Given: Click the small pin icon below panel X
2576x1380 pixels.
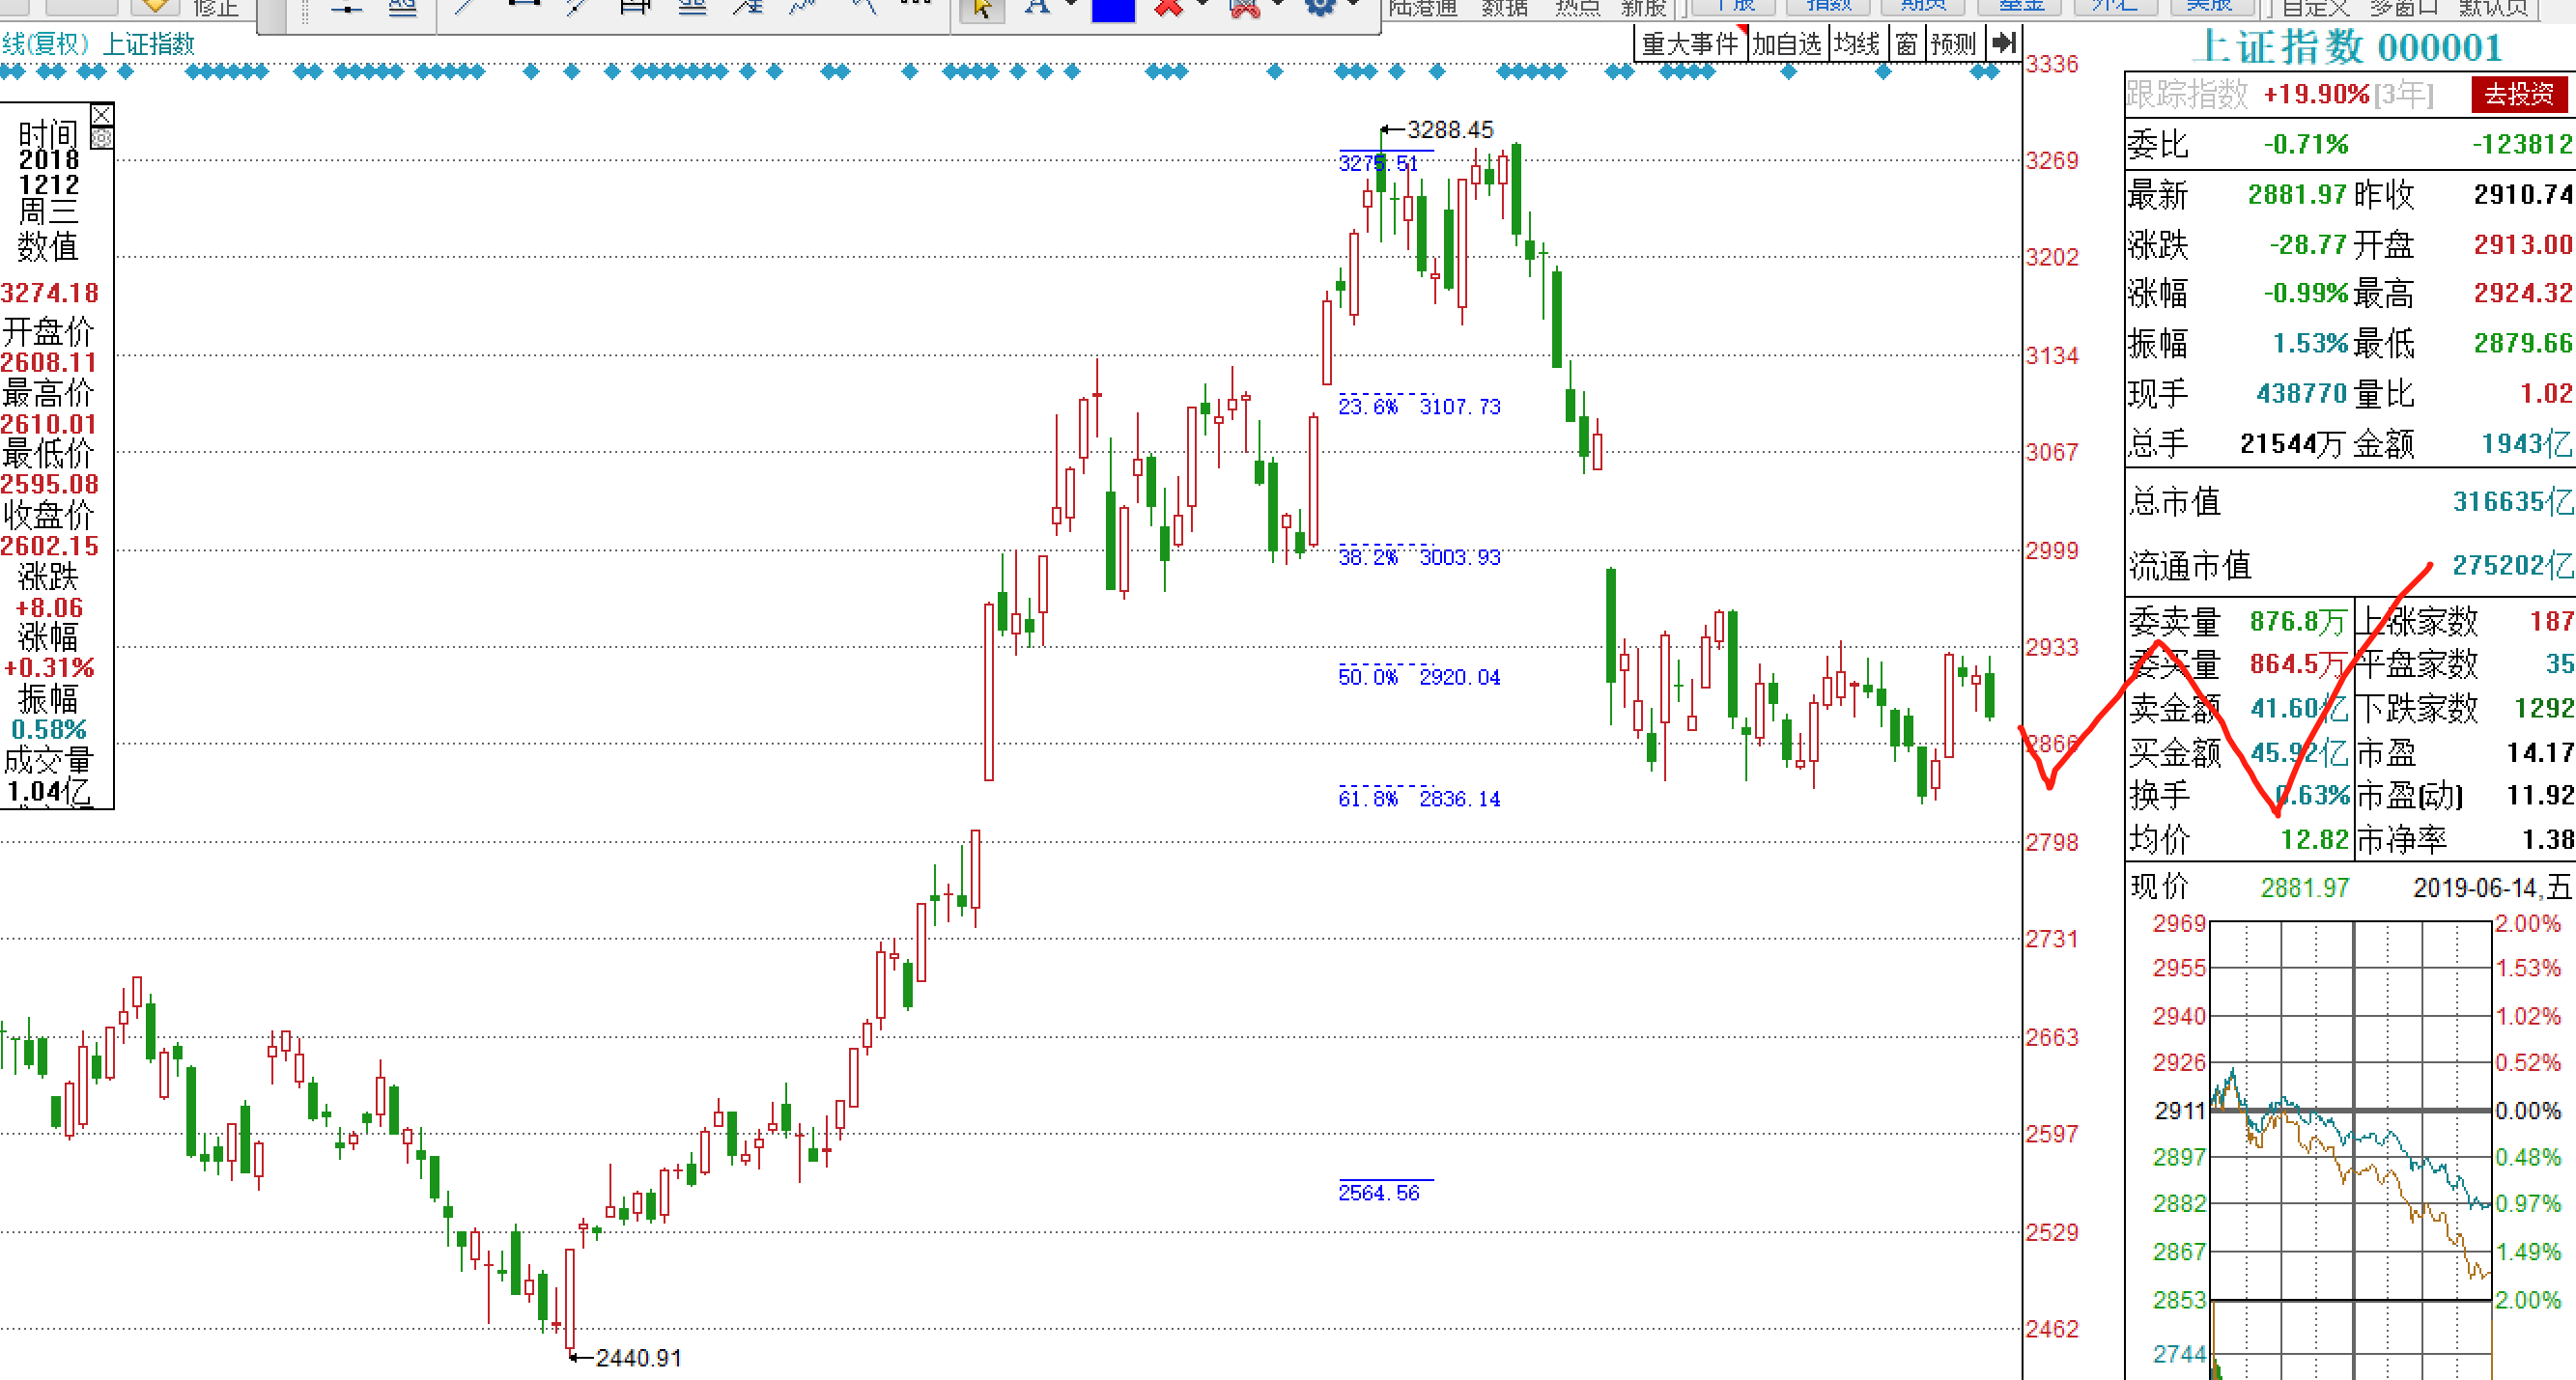Looking at the screenshot, I should (102, 138).
